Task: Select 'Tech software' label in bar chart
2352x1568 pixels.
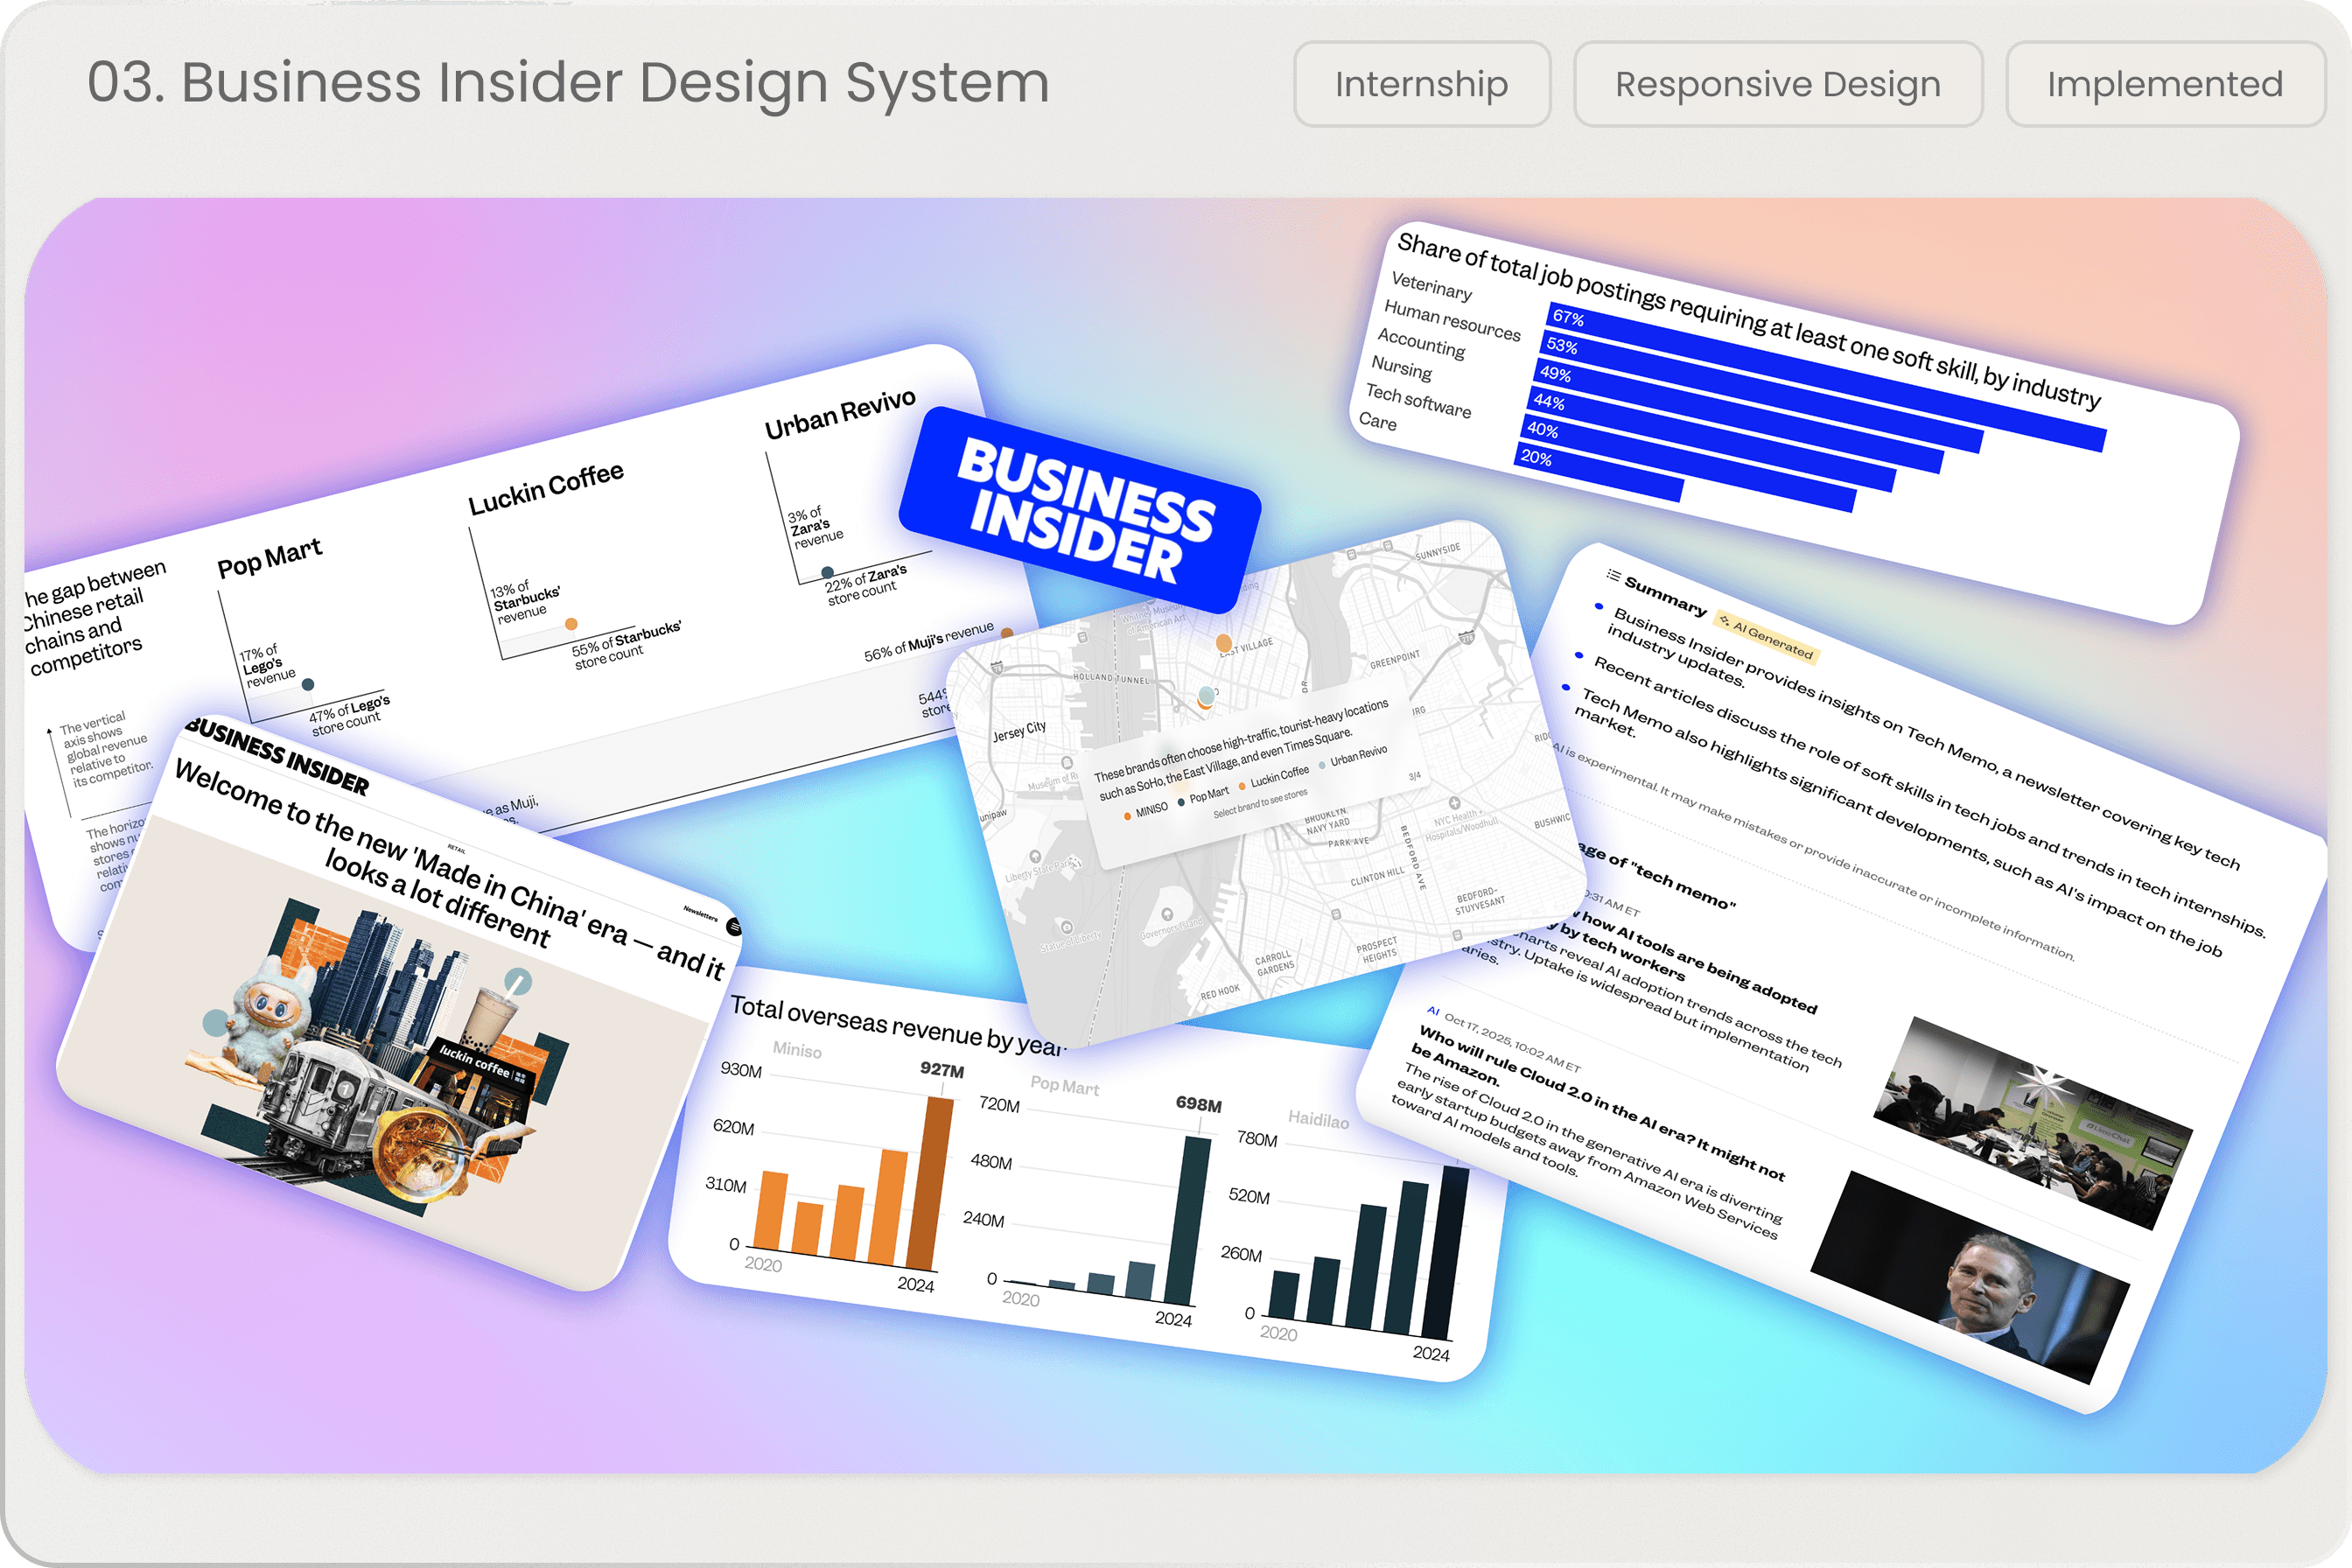Action: [x=1418, y=401]
